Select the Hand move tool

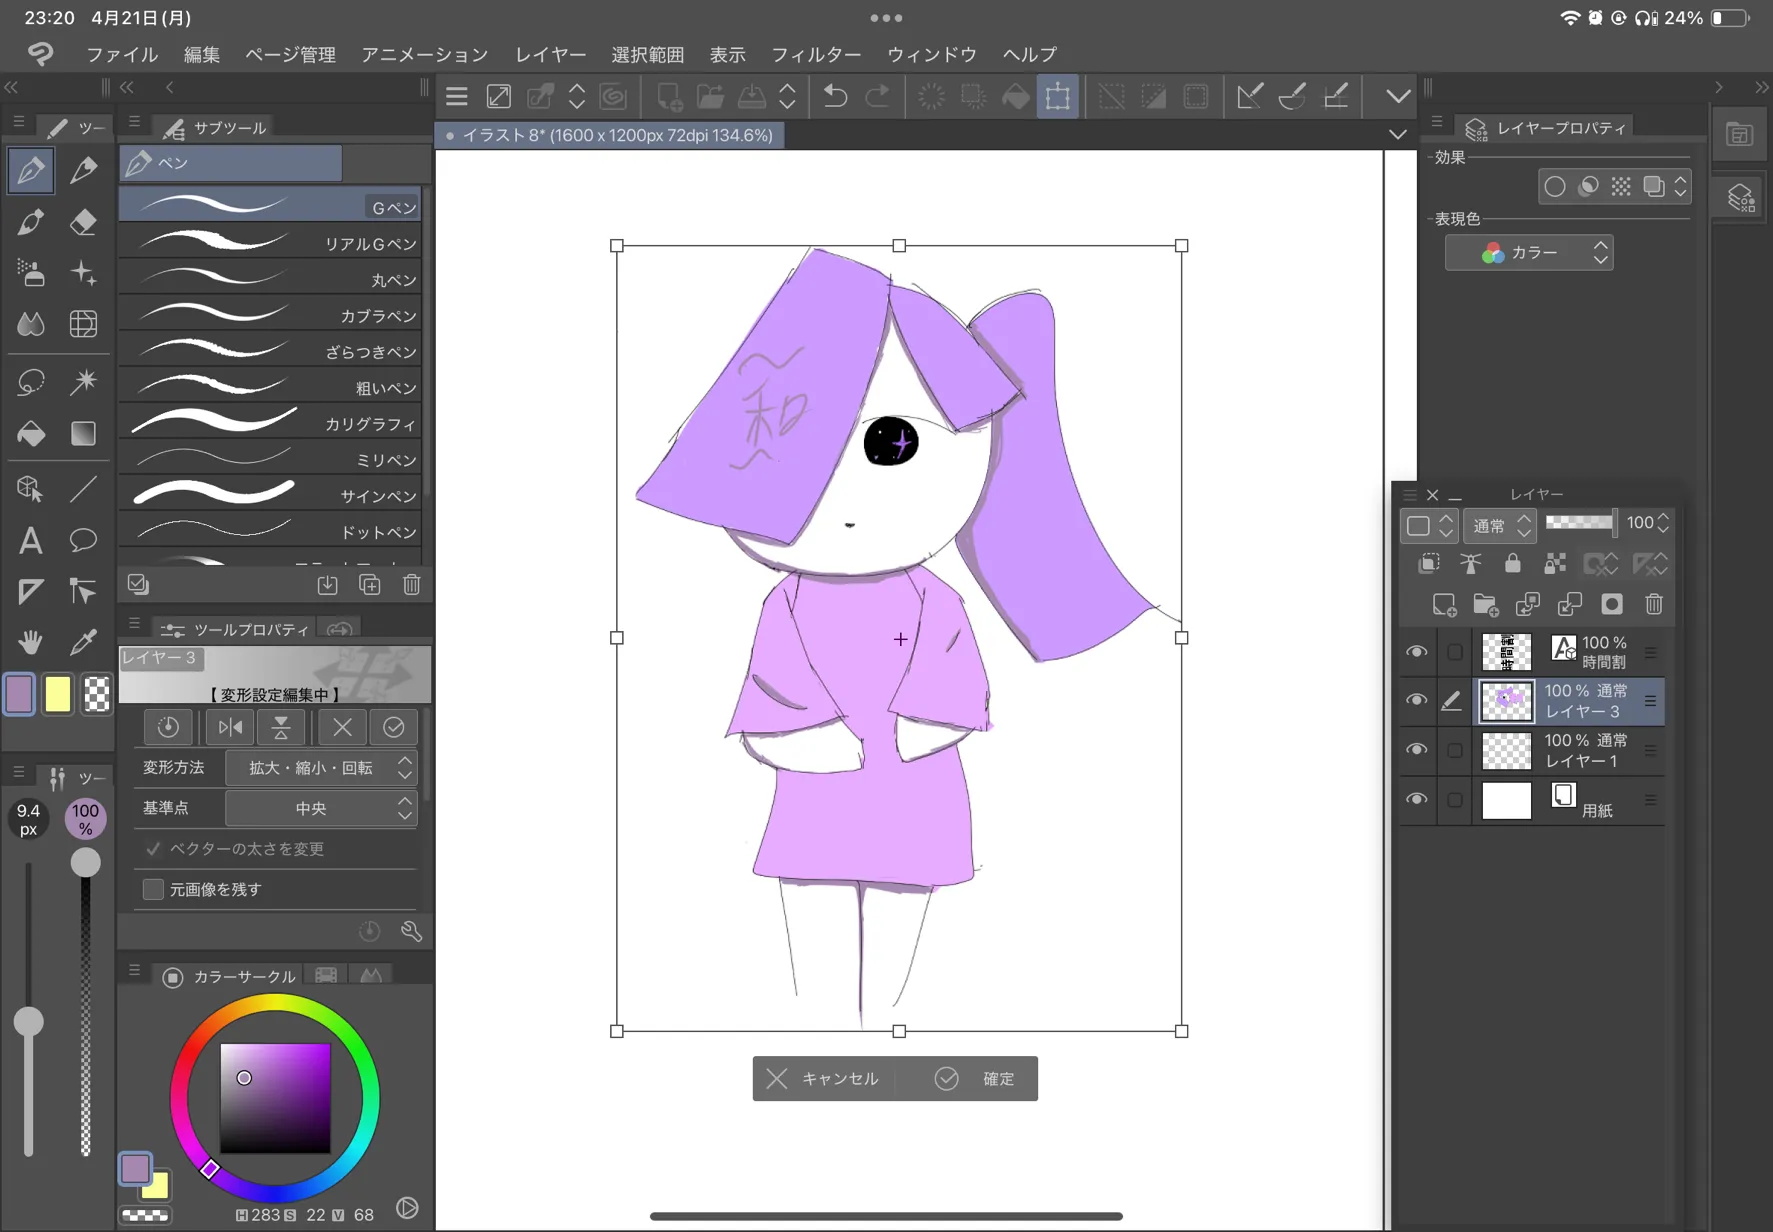coord(30,641)
